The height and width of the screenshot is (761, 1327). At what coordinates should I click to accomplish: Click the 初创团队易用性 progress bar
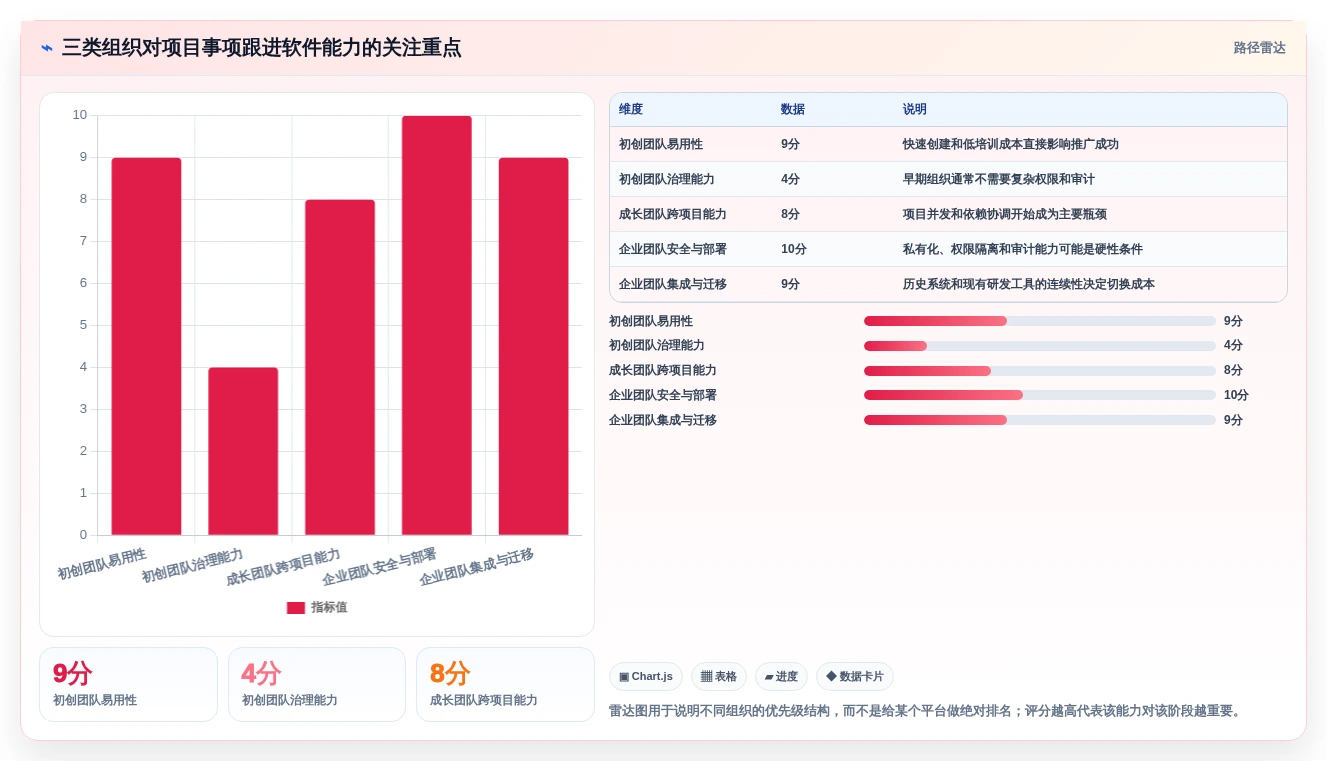(x=1040, y=321)
